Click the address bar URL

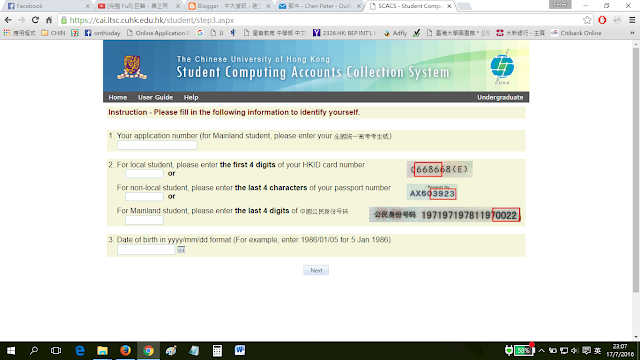[x=151, y=20]
